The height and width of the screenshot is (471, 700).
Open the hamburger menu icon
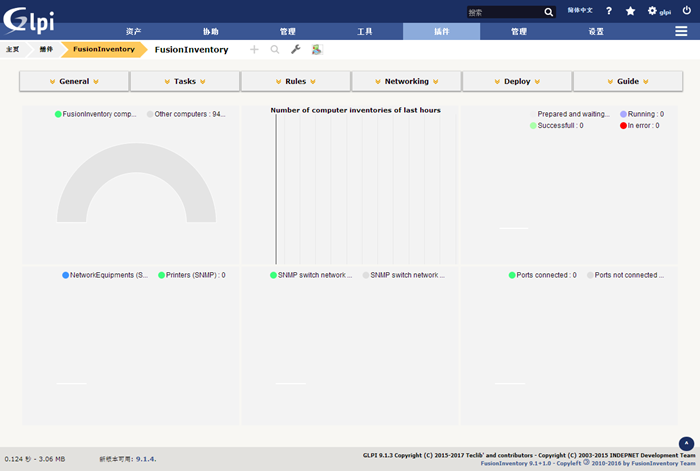(x=681, y=31)
